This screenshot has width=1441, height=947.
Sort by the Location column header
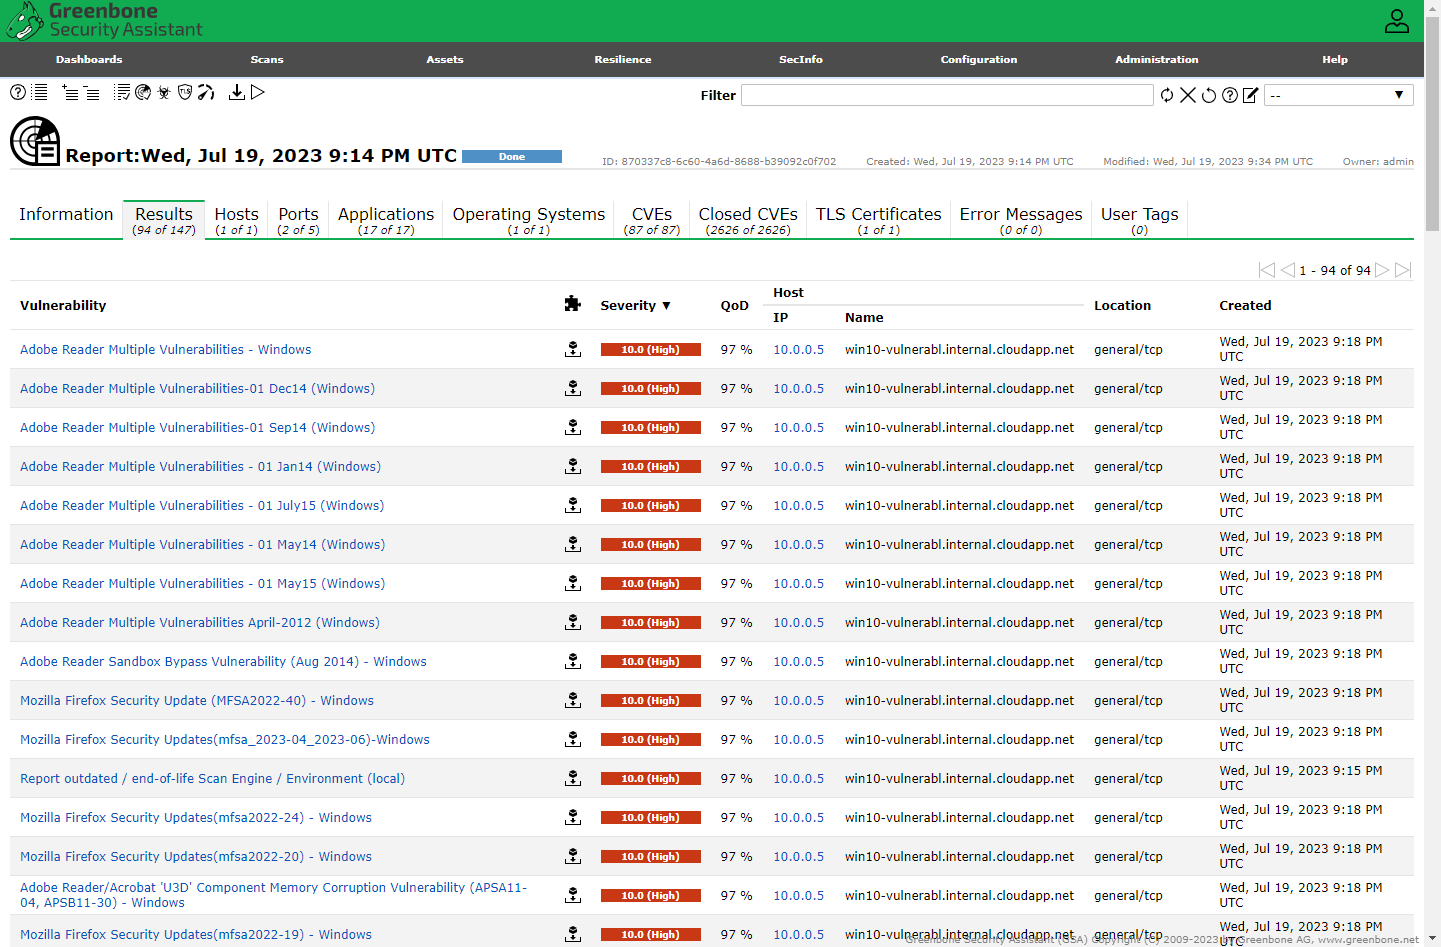pos(1122,306)
